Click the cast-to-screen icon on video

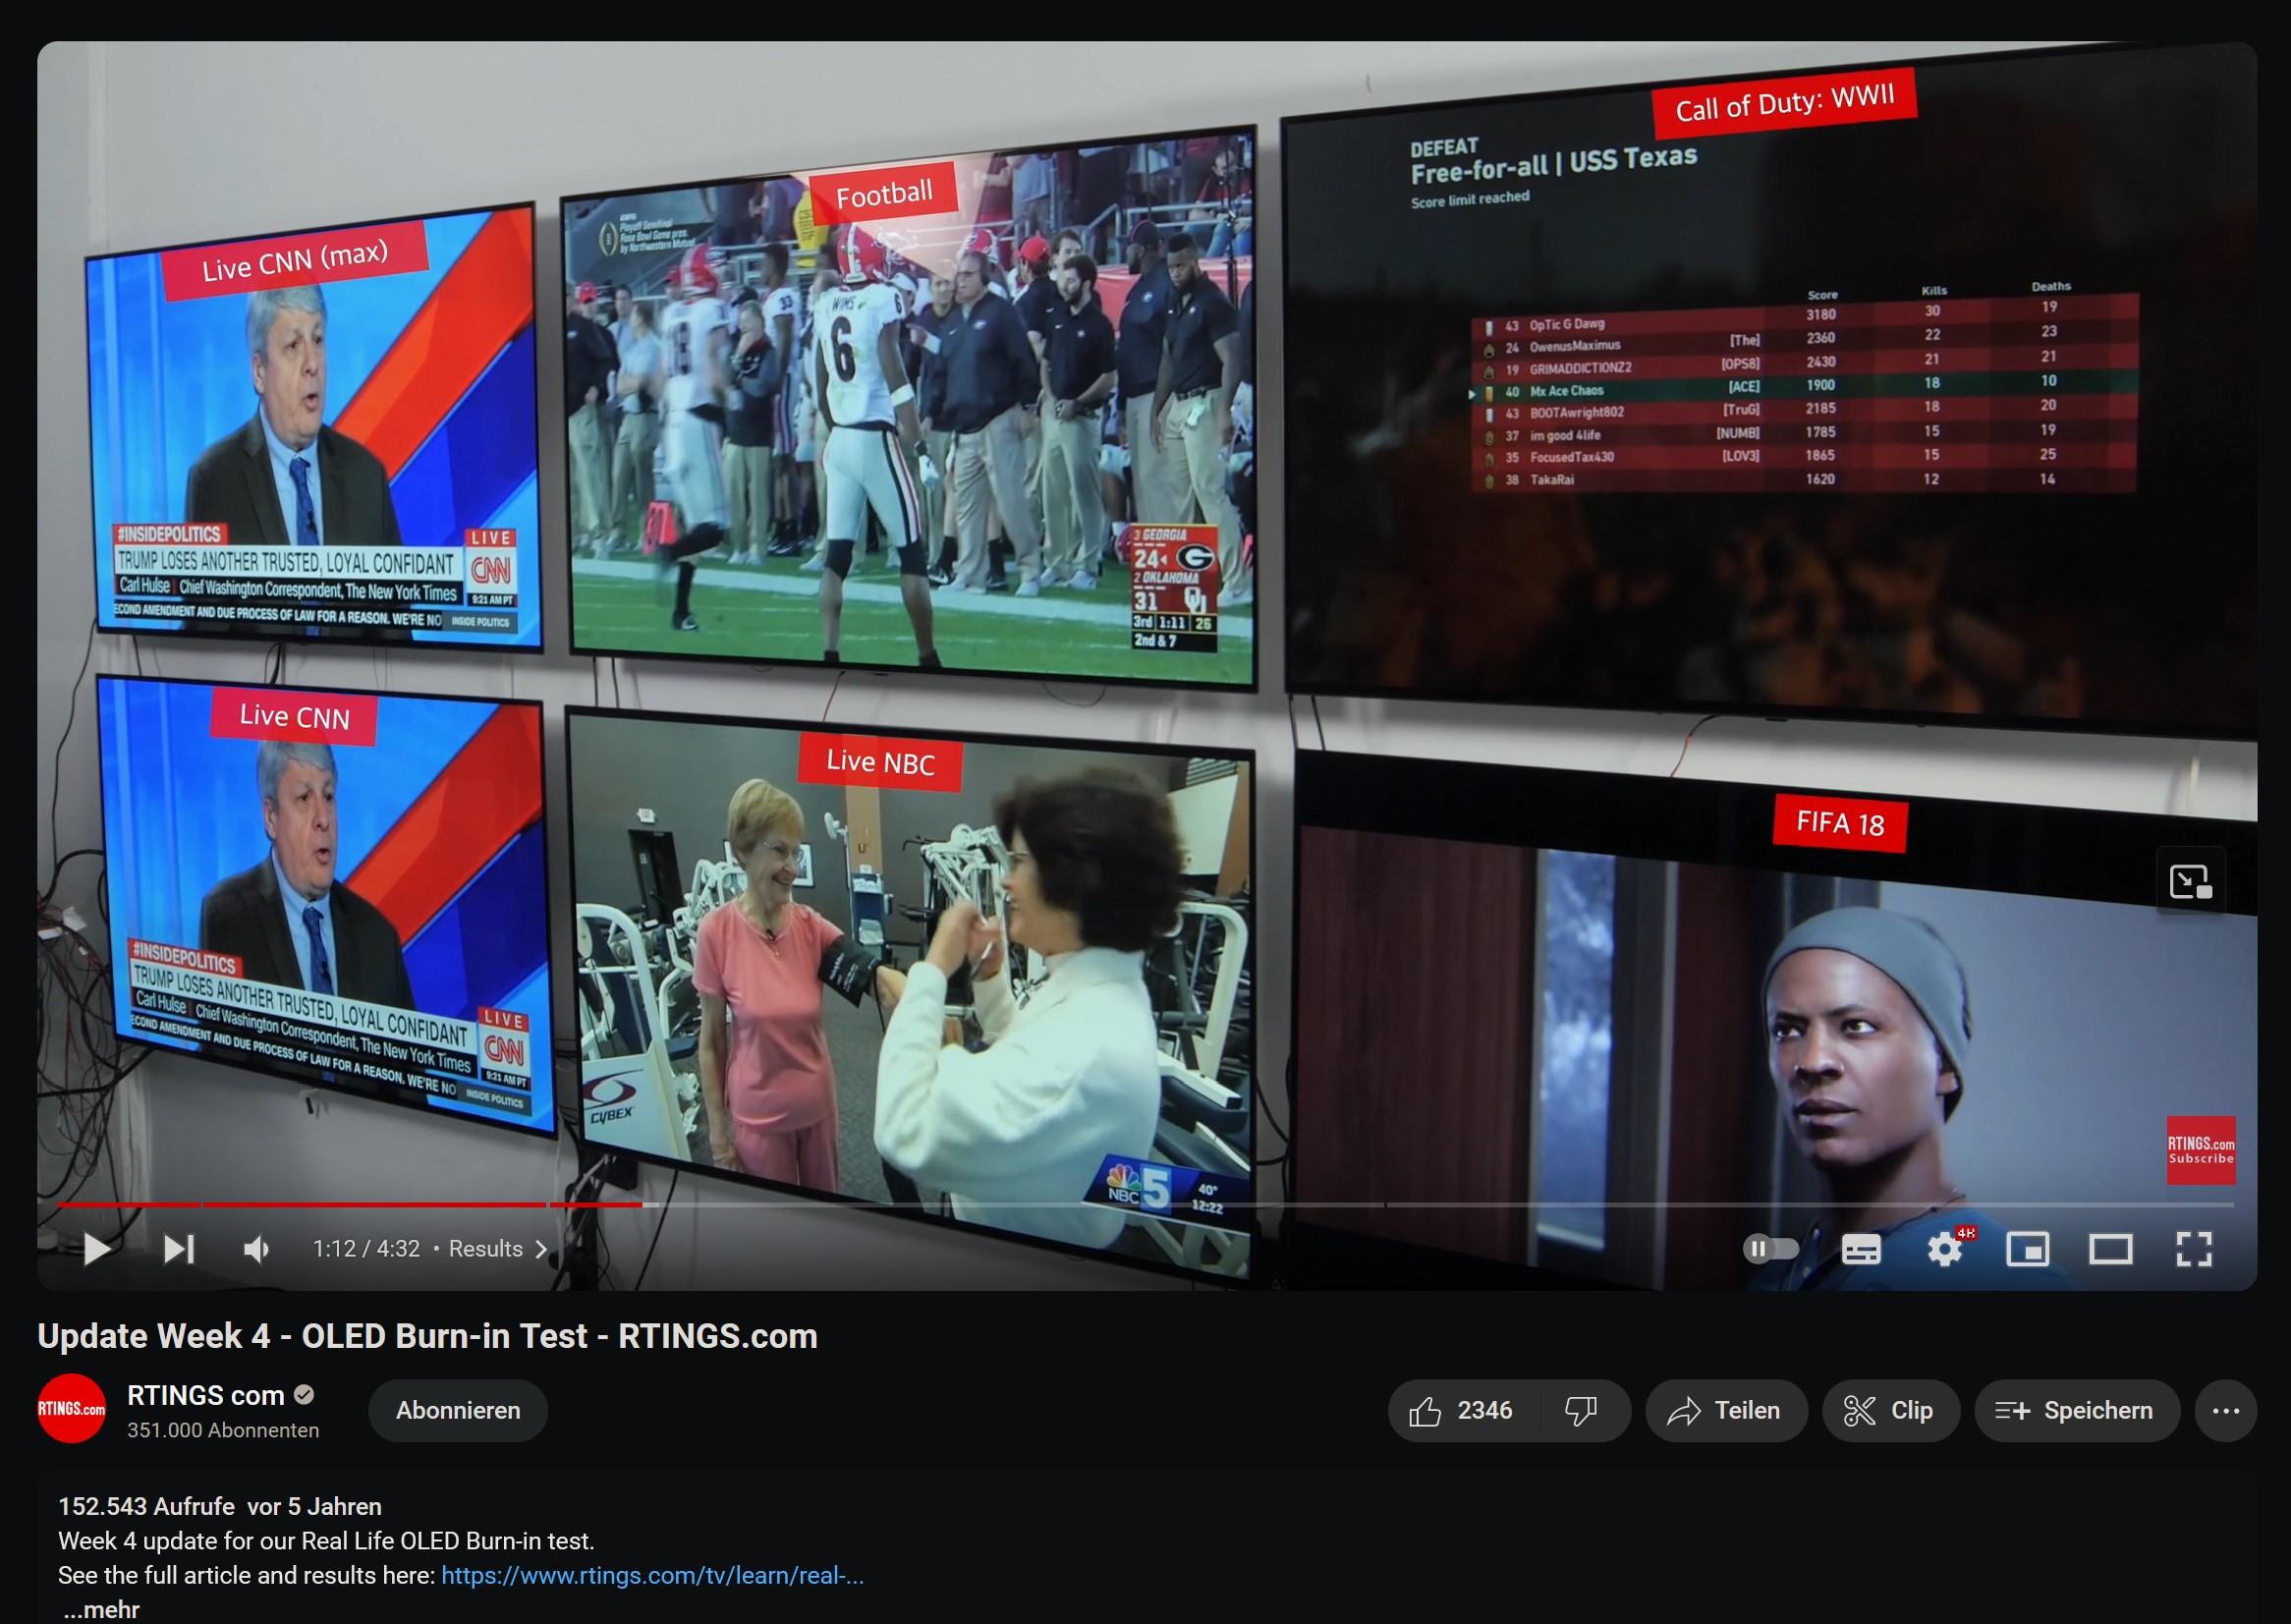coord(2190,881)
